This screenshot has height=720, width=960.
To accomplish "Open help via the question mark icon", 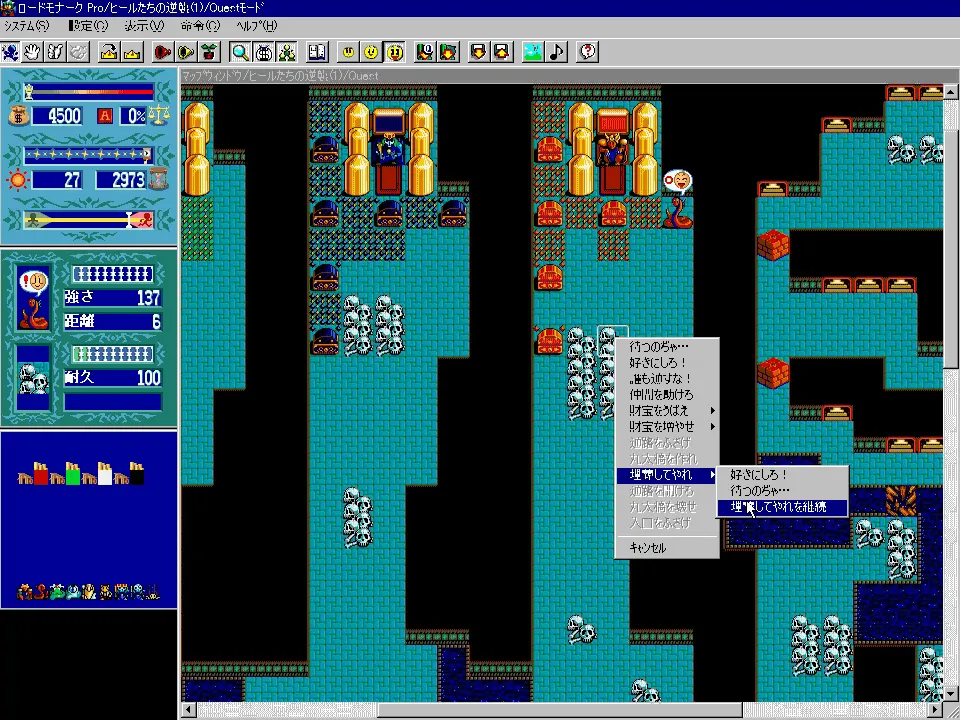I will tap(587, 51).
